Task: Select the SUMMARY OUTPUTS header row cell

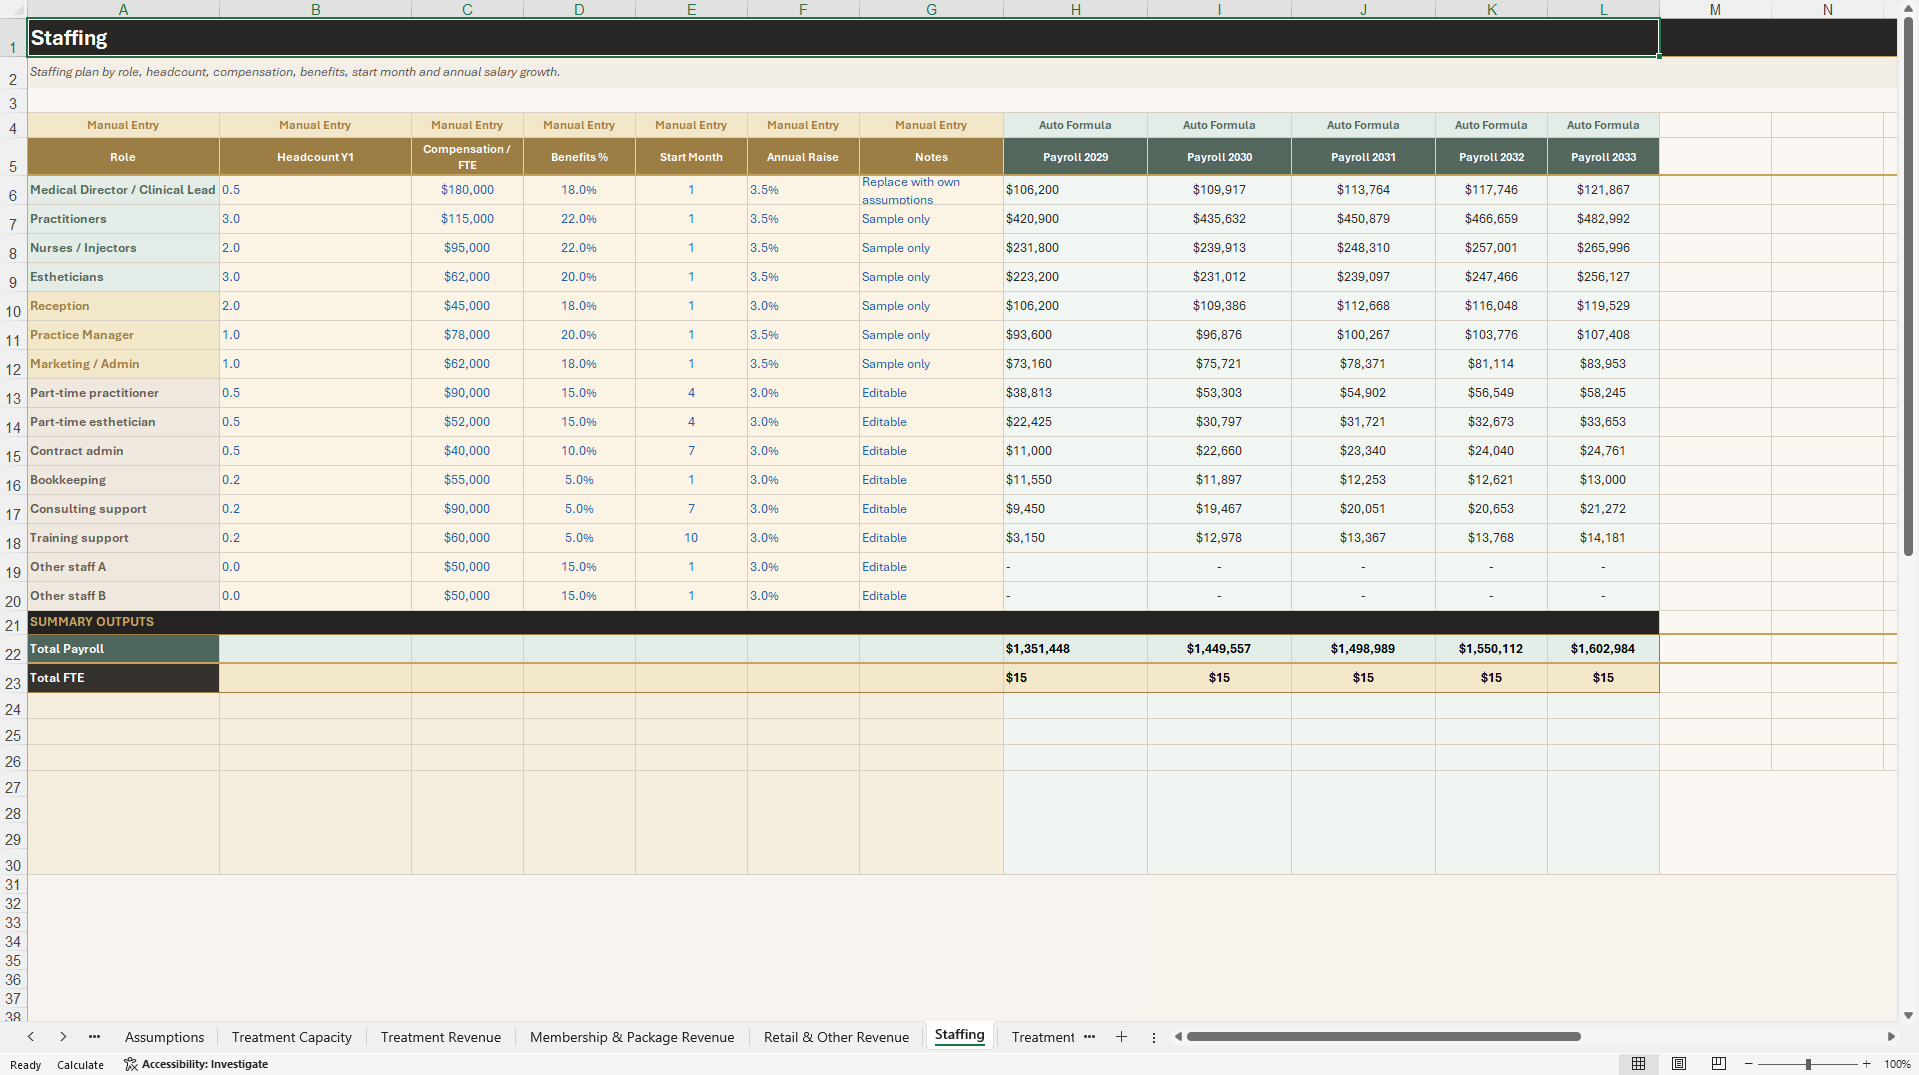Action: pyautogui.click(x=843, y=622)
